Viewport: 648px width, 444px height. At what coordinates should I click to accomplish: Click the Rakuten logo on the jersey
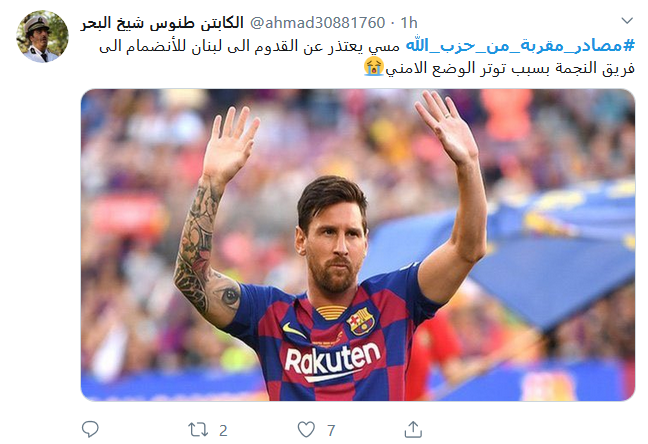click(x=332, y=360)
